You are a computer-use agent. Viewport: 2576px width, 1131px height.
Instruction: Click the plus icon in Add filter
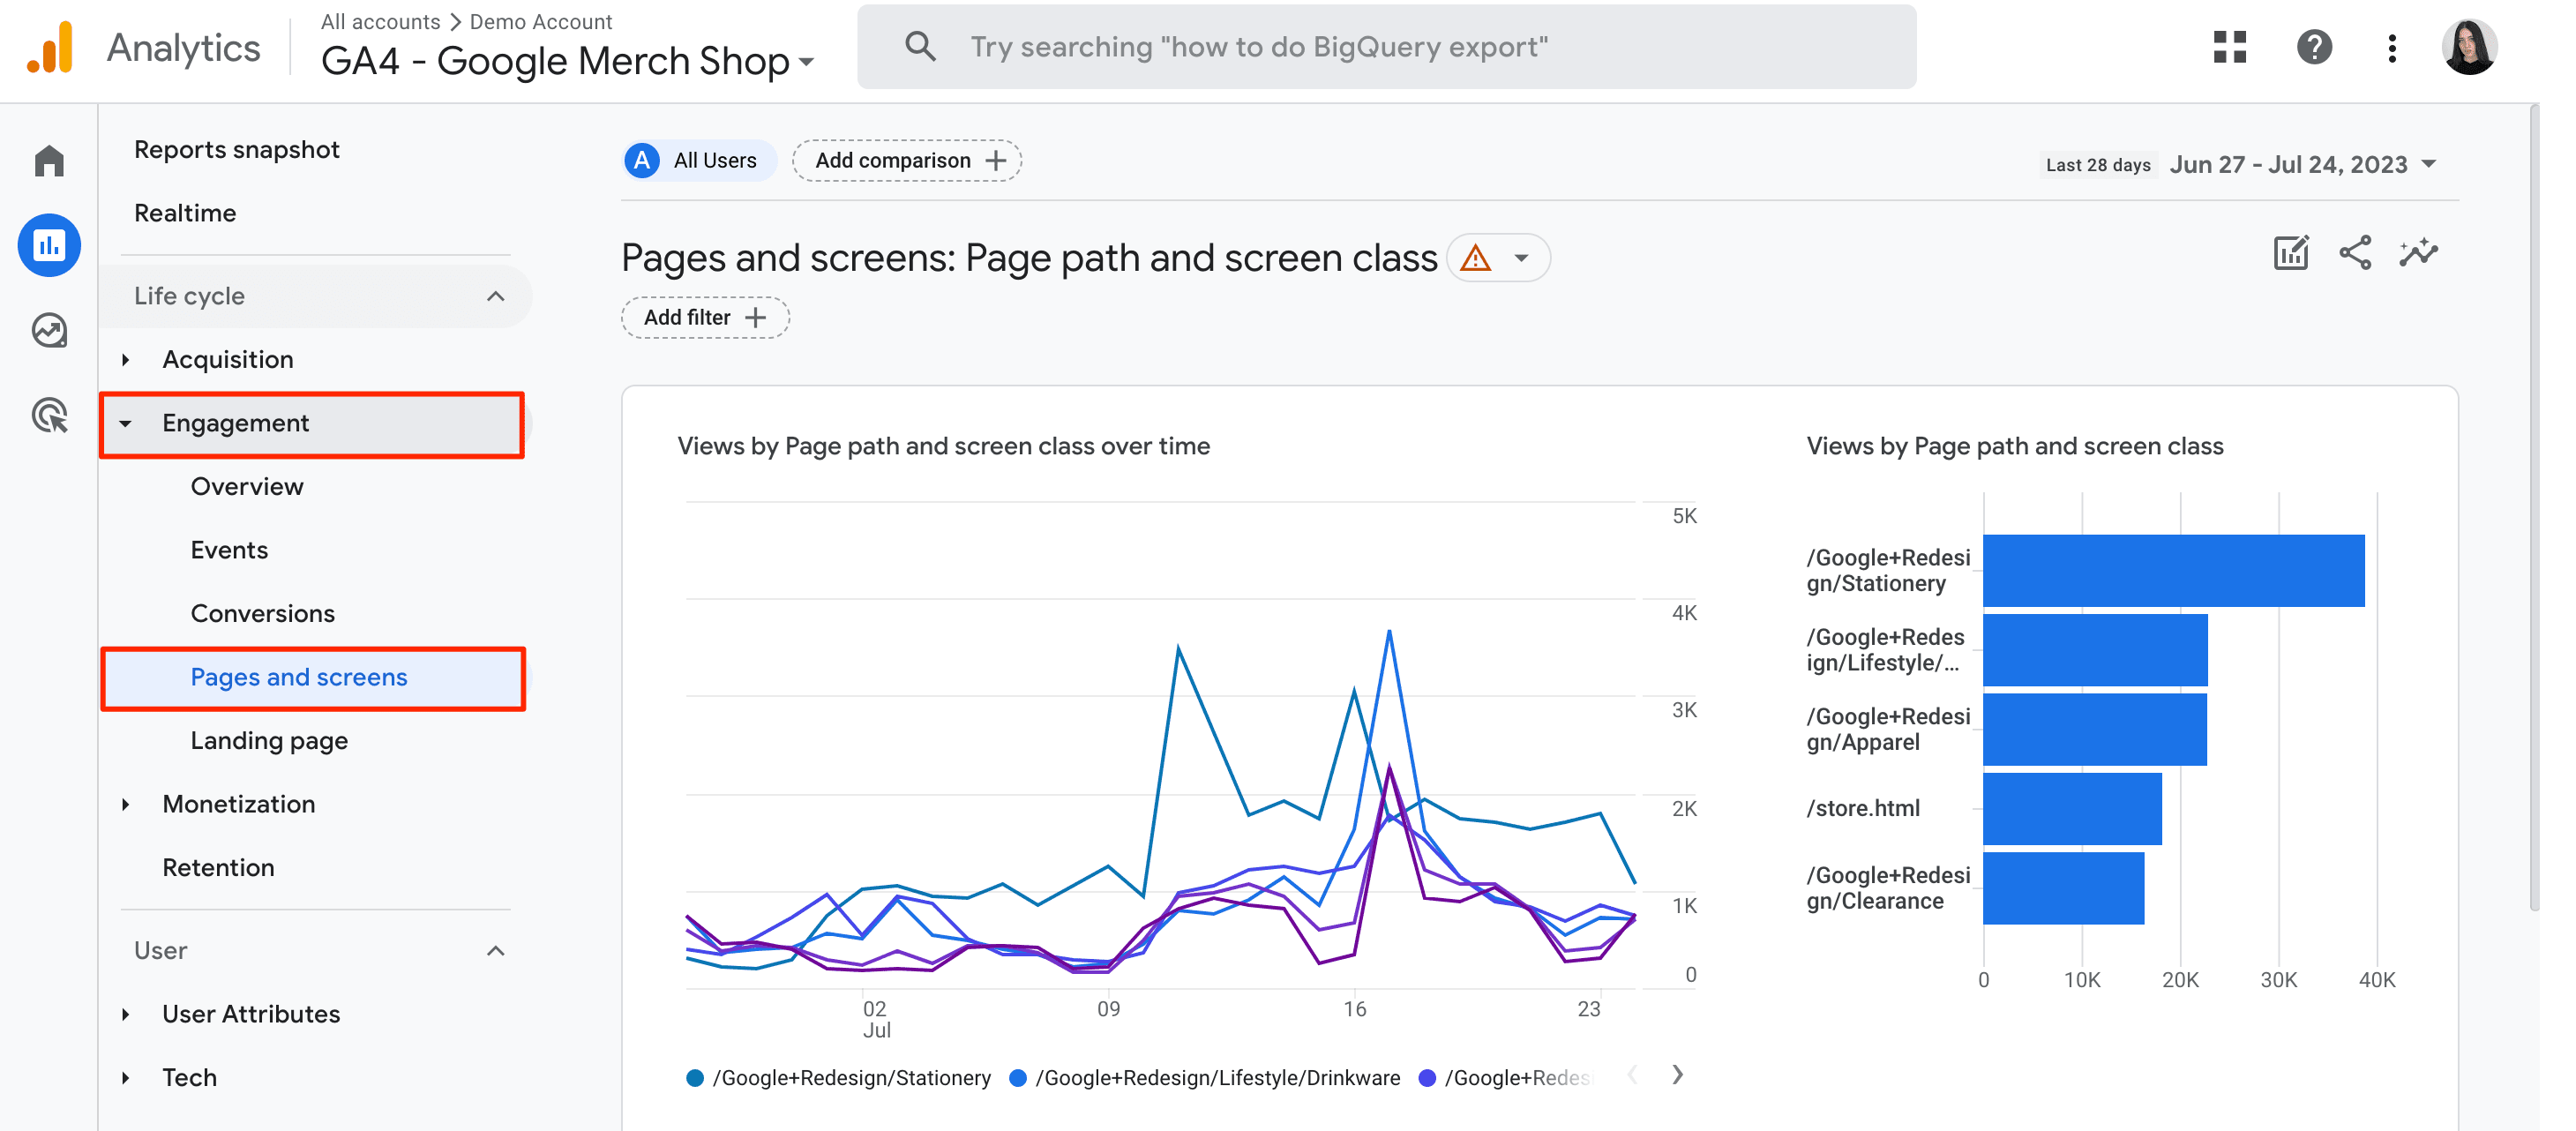click(756, 318)
